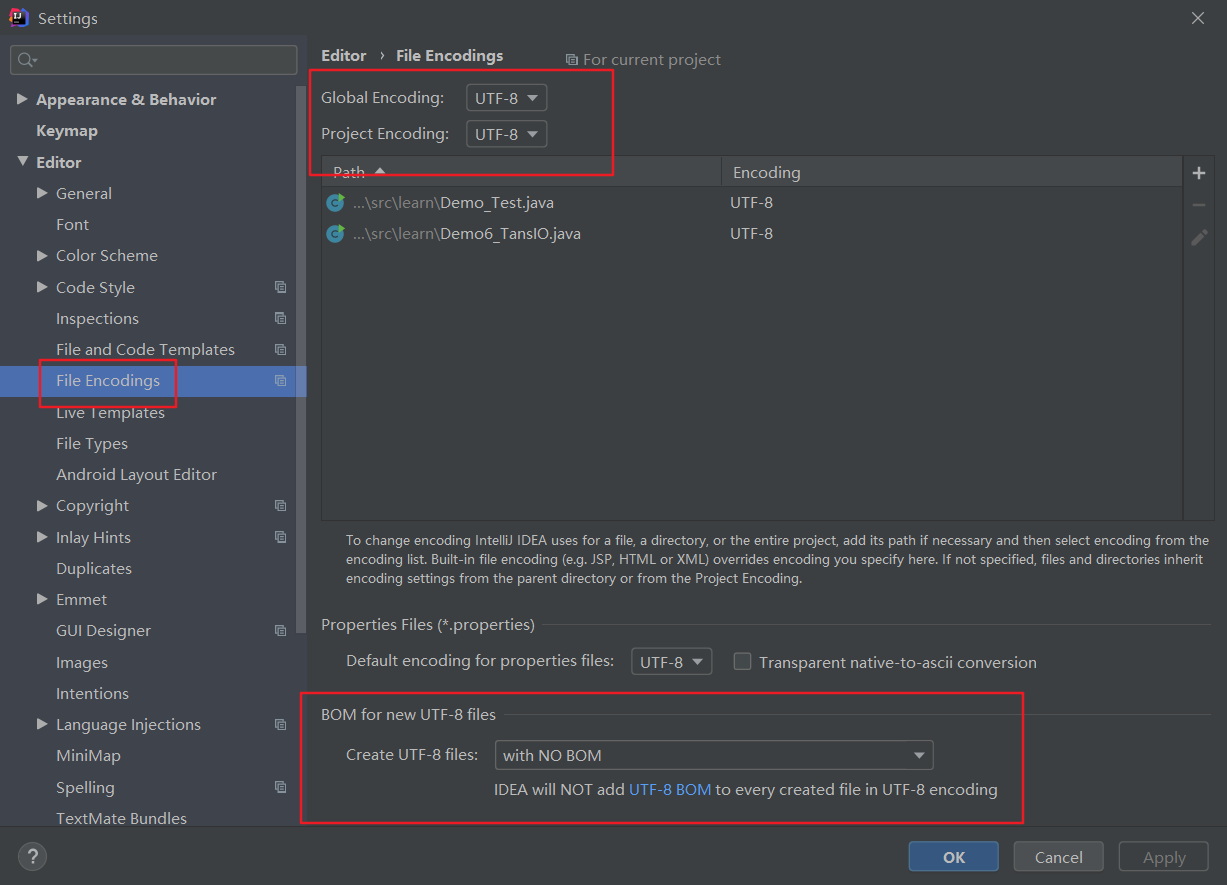The image size is (1227, 885).
Task: Click the remove path minus icon
Action: 1199,205
